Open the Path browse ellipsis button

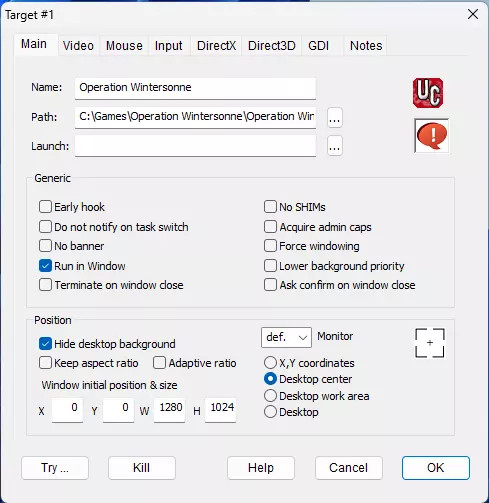pyautogui.click(x=335, y=118)
